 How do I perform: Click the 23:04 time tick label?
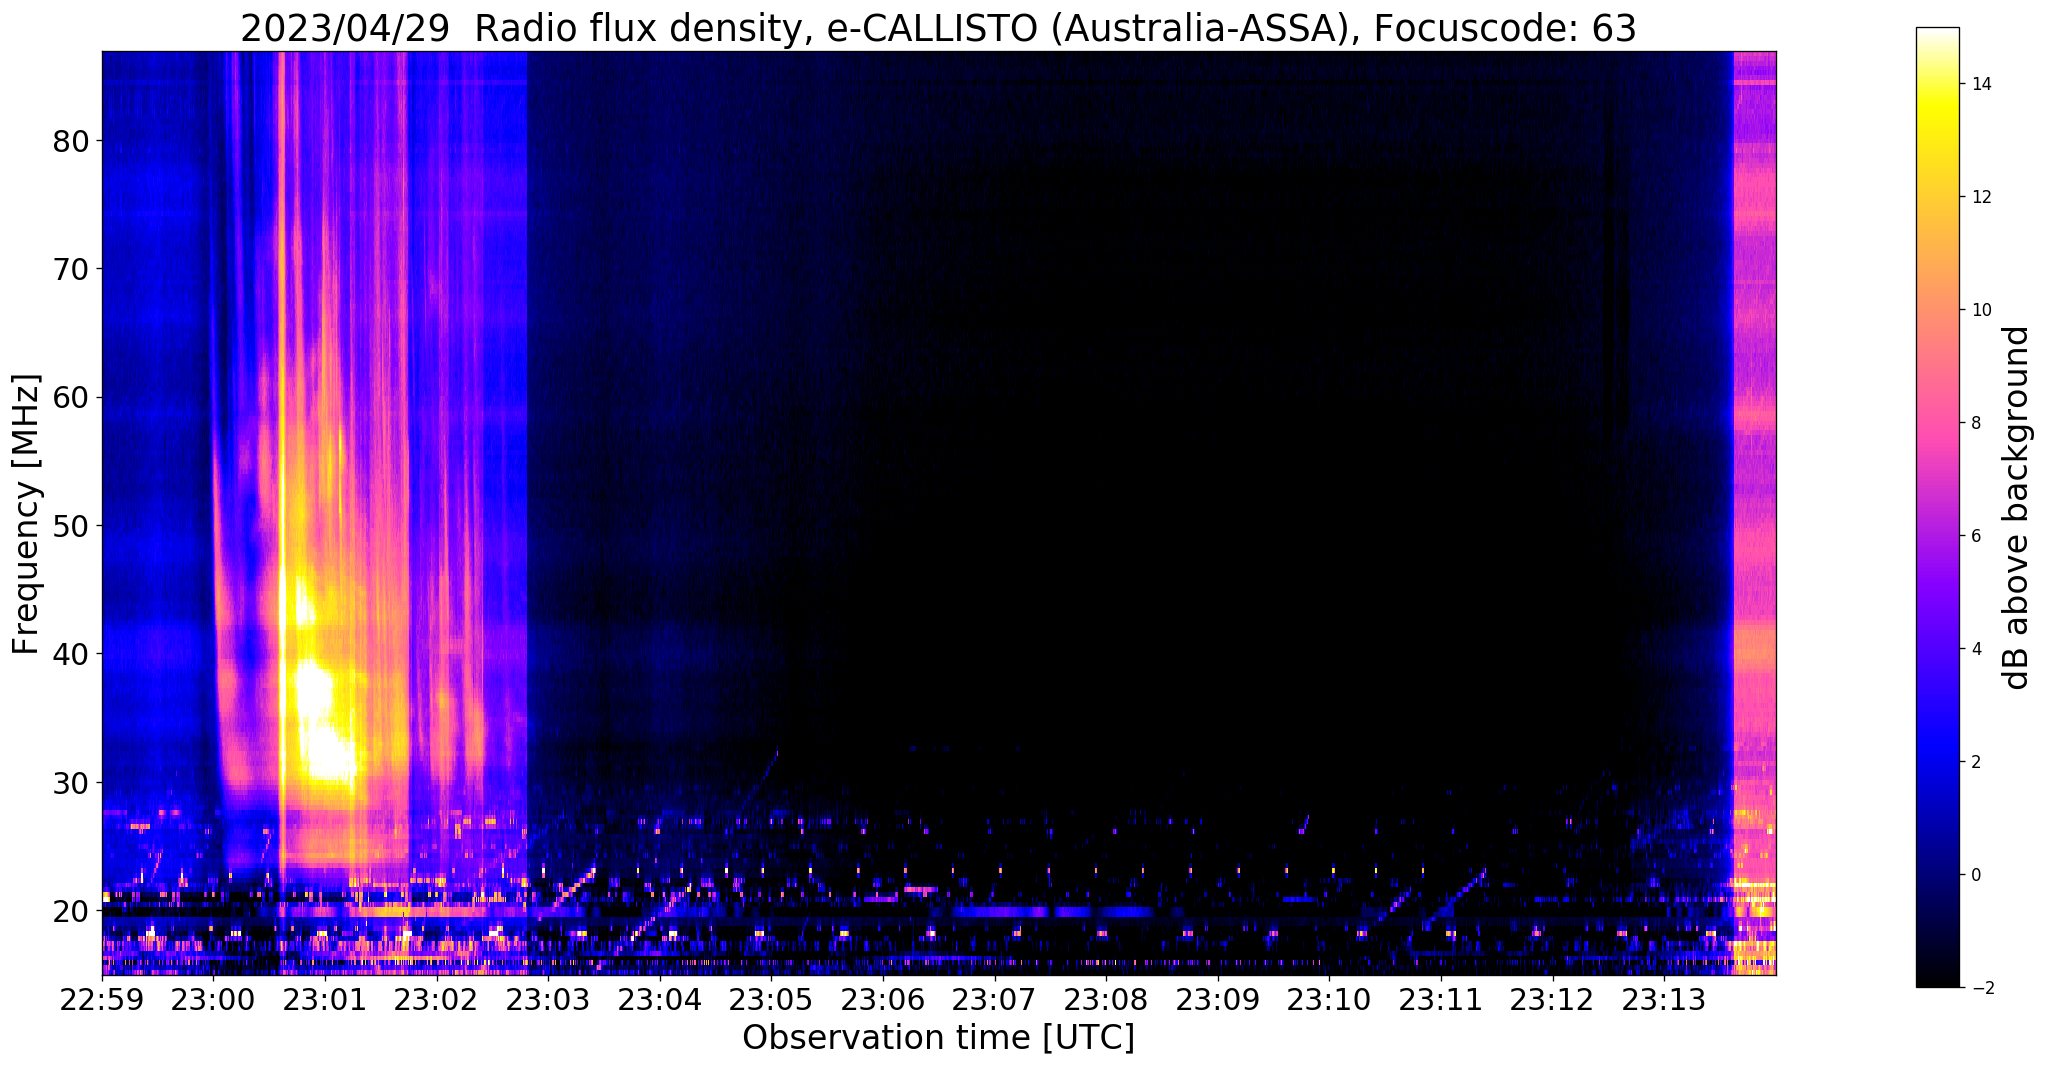point(660,1000)
